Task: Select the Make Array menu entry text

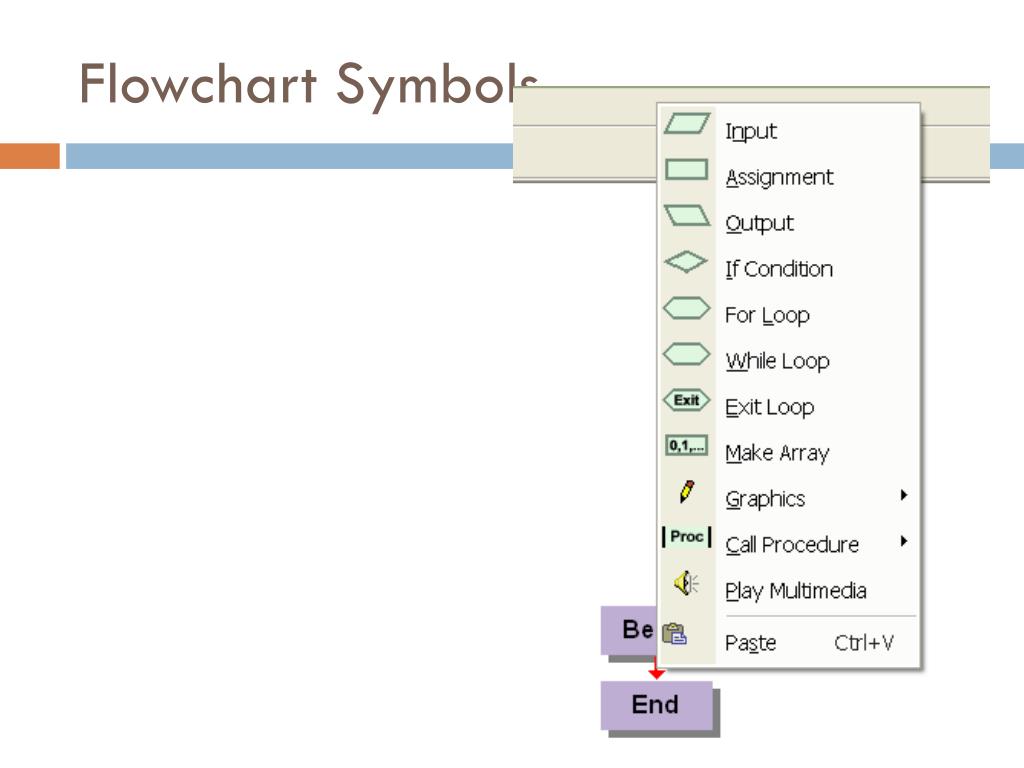Action: [x=777, y=453]
